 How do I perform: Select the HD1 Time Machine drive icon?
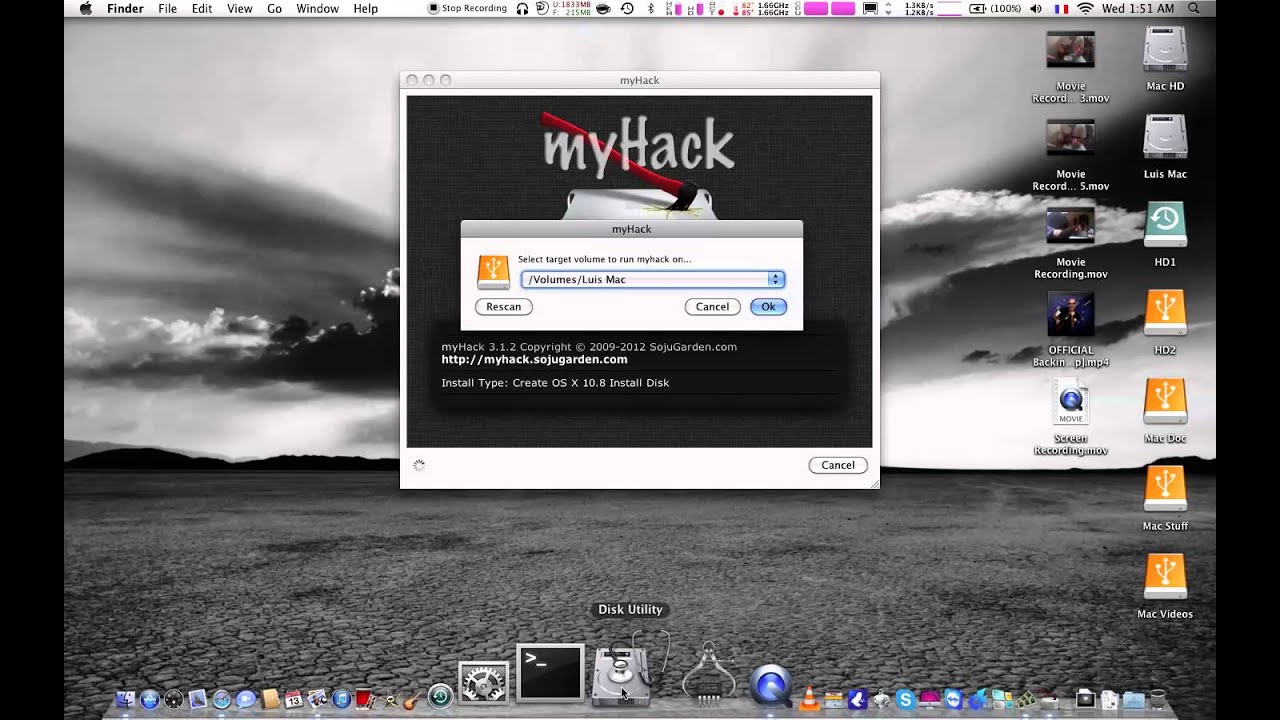click(1165, 226)
